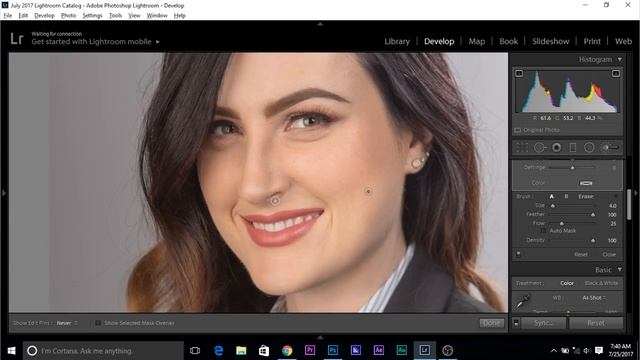This screenshot has width=640, height=360.
Task: Expand brush options disclosure triangle
Action: coord(616,196)
